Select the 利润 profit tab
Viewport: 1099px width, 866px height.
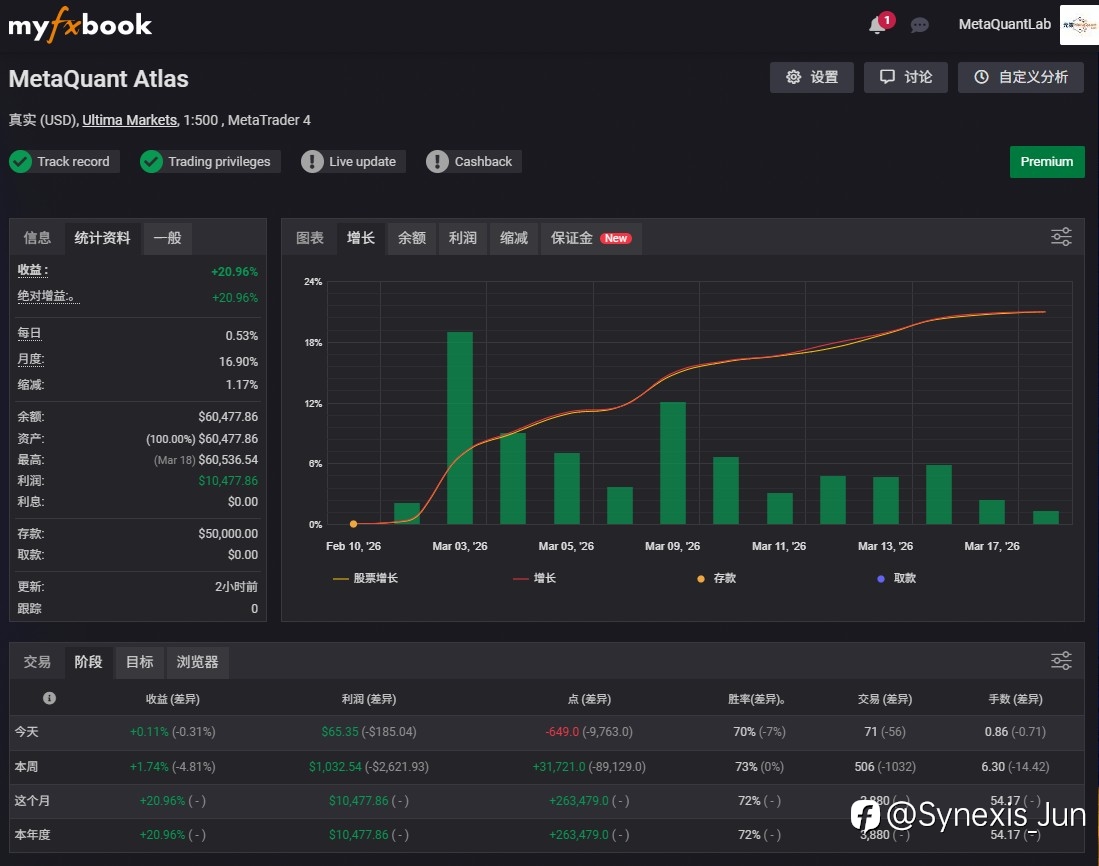click(x=463, y=238)
